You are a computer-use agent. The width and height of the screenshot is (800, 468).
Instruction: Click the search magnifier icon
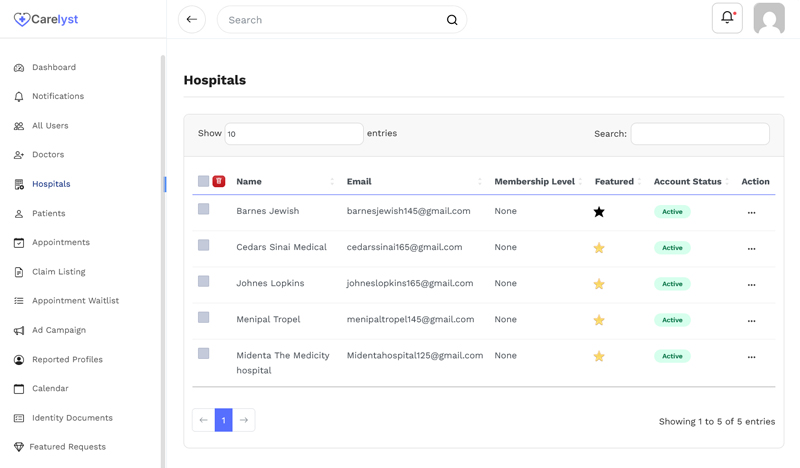click(452, 20)
